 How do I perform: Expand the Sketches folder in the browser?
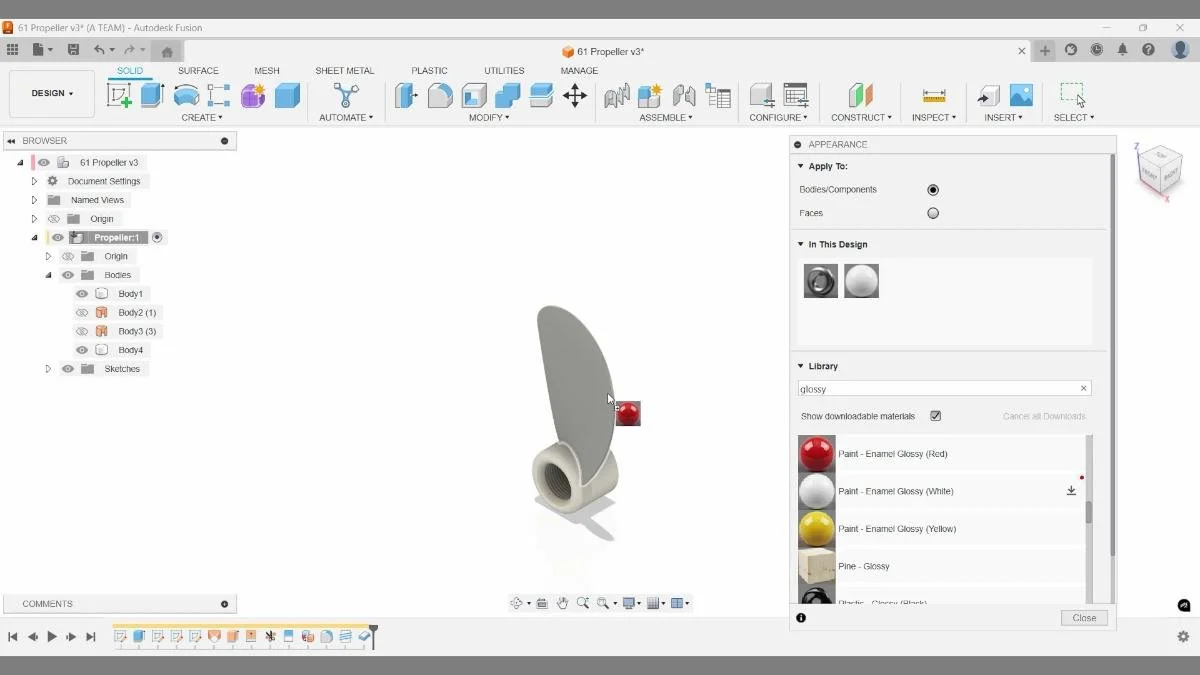point(48,368)
